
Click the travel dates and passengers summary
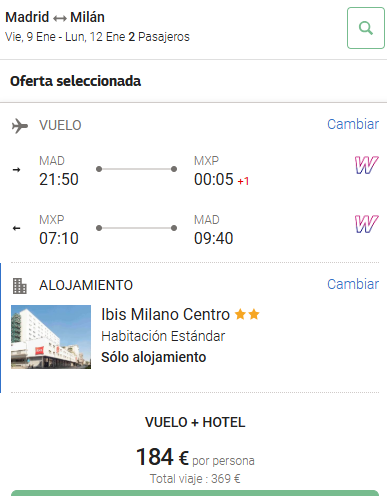pyautogui.click(x=97, y=37)
